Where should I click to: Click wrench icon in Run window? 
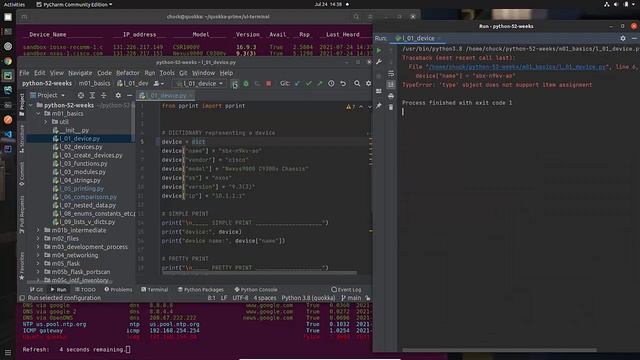[379, 62]
